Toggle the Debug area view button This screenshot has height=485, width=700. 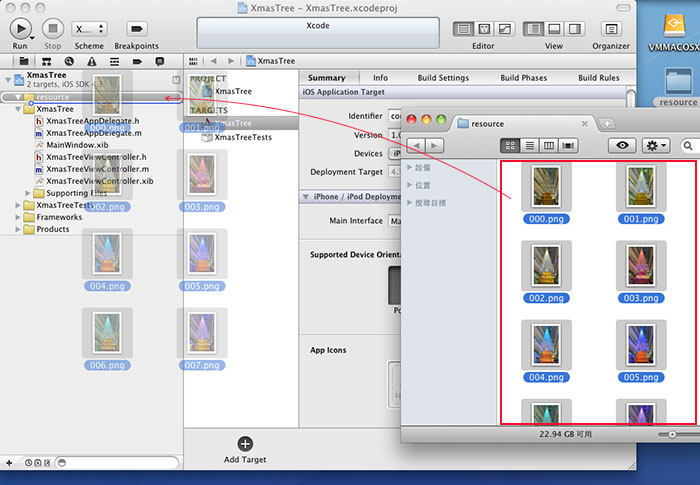point(554,29)
